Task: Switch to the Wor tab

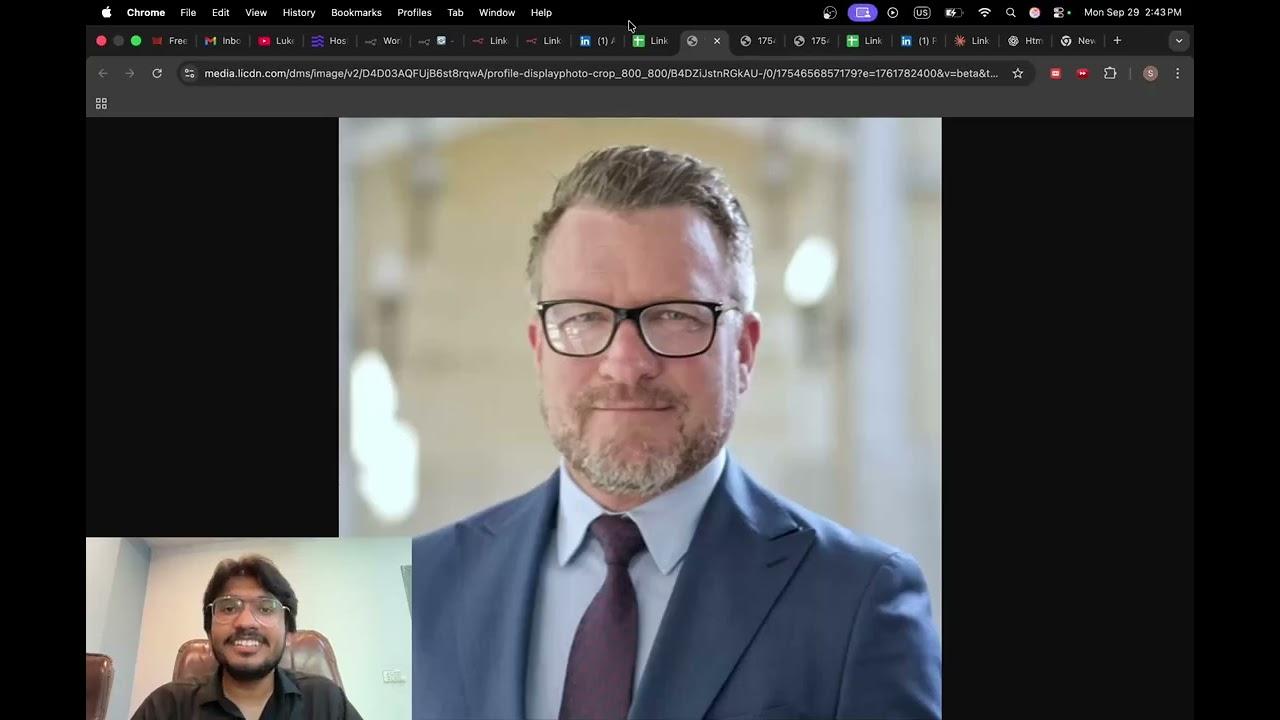Action: coord(383,41)
